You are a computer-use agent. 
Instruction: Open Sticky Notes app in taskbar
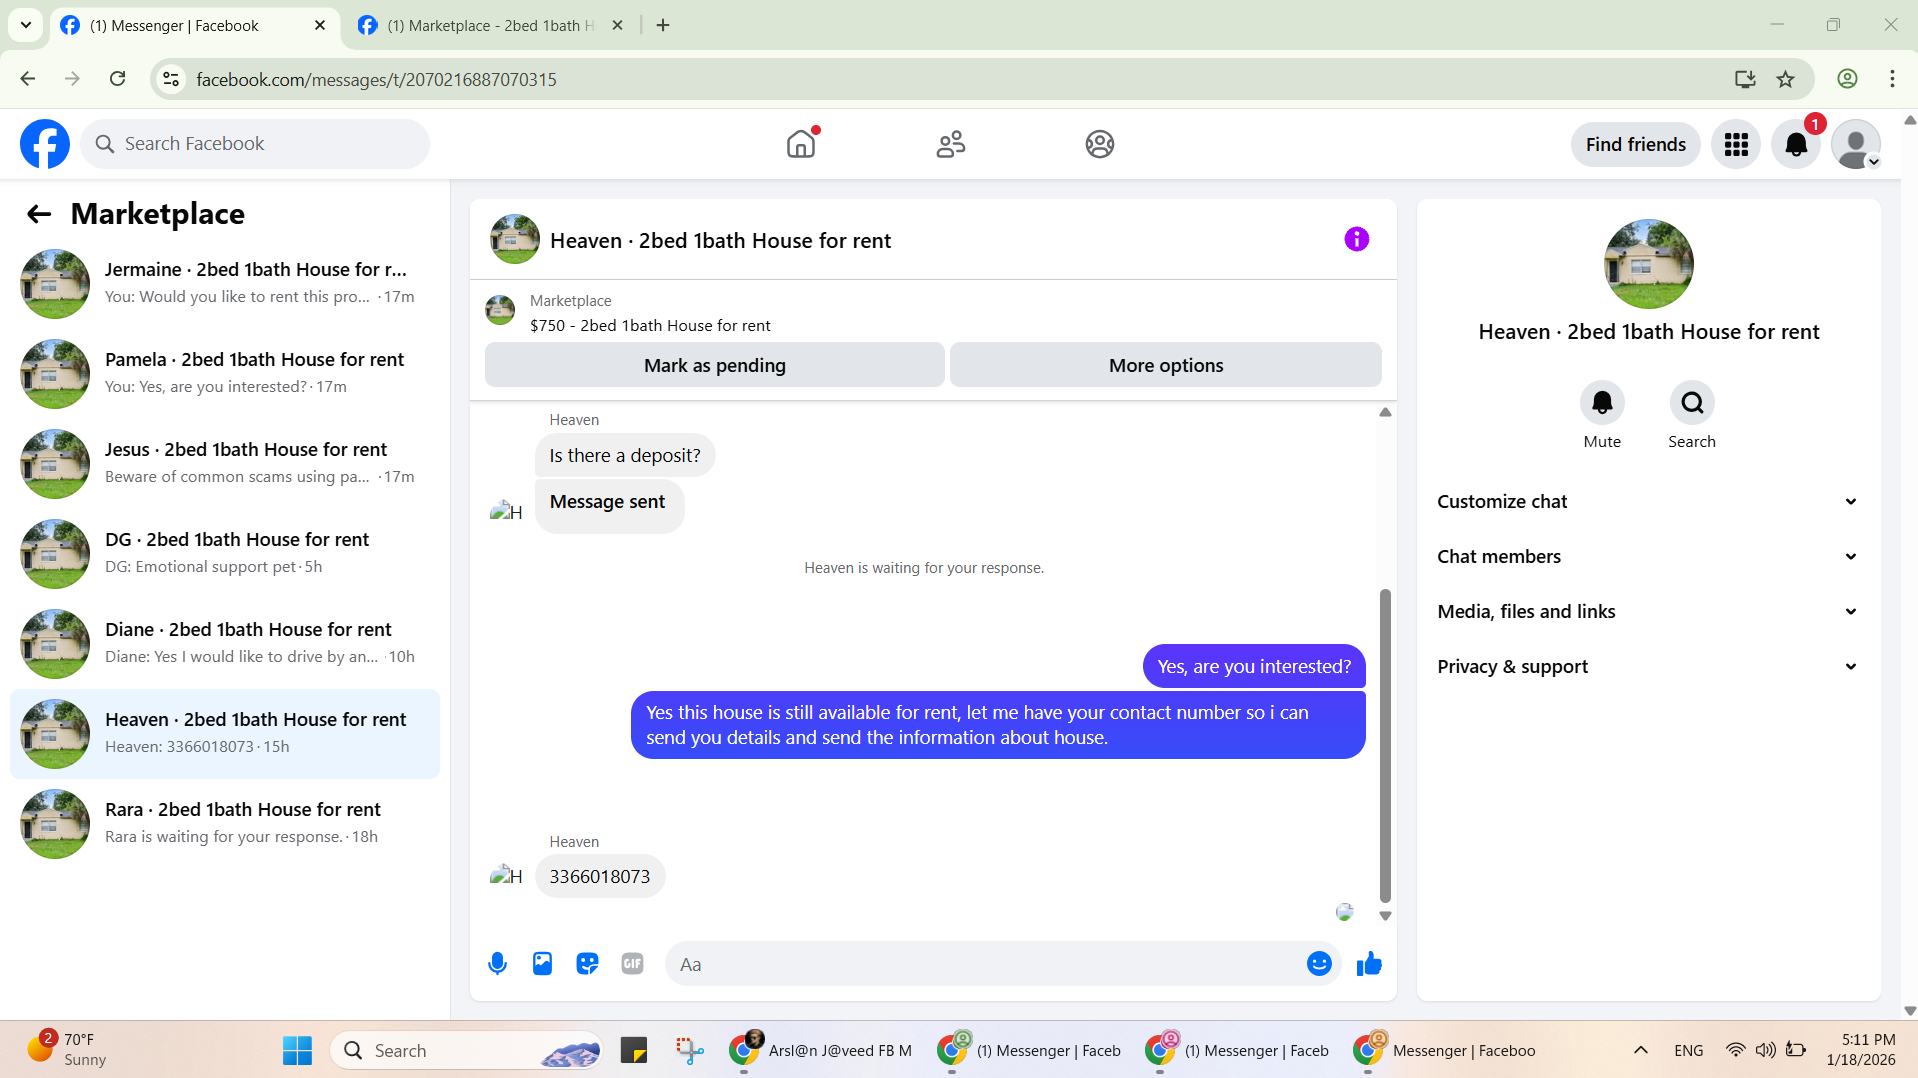[634, 1050]
